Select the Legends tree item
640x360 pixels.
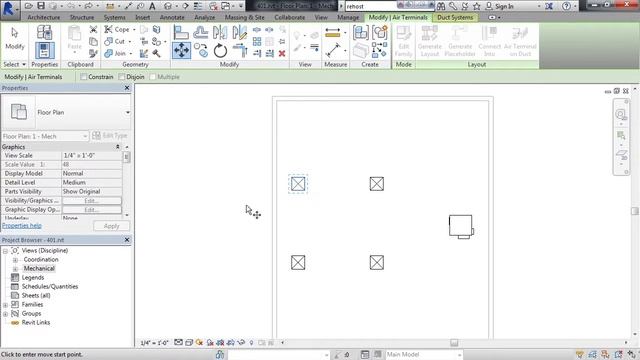coord(33,278)
